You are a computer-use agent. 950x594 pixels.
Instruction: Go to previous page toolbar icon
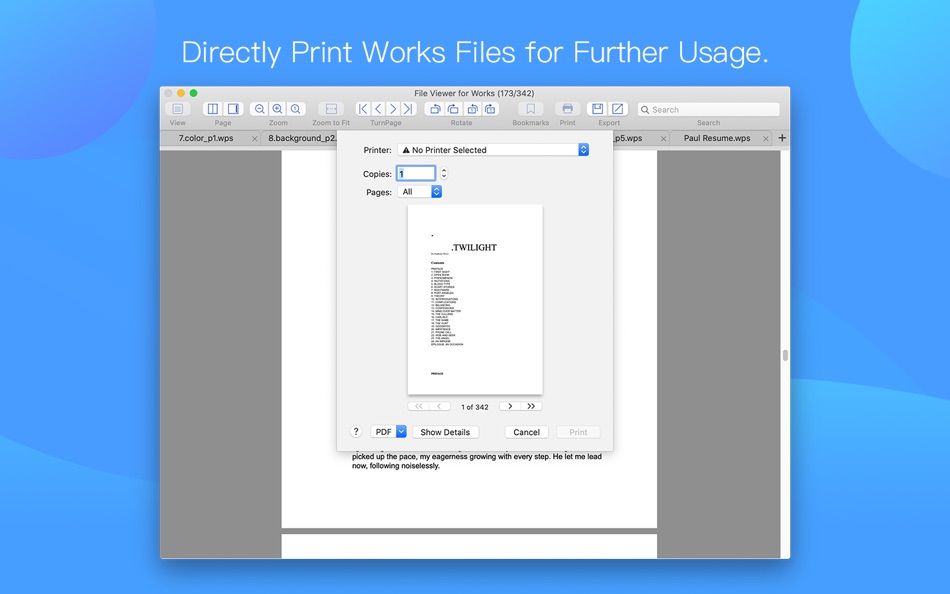pyautogui.click(x=378, y=109)
